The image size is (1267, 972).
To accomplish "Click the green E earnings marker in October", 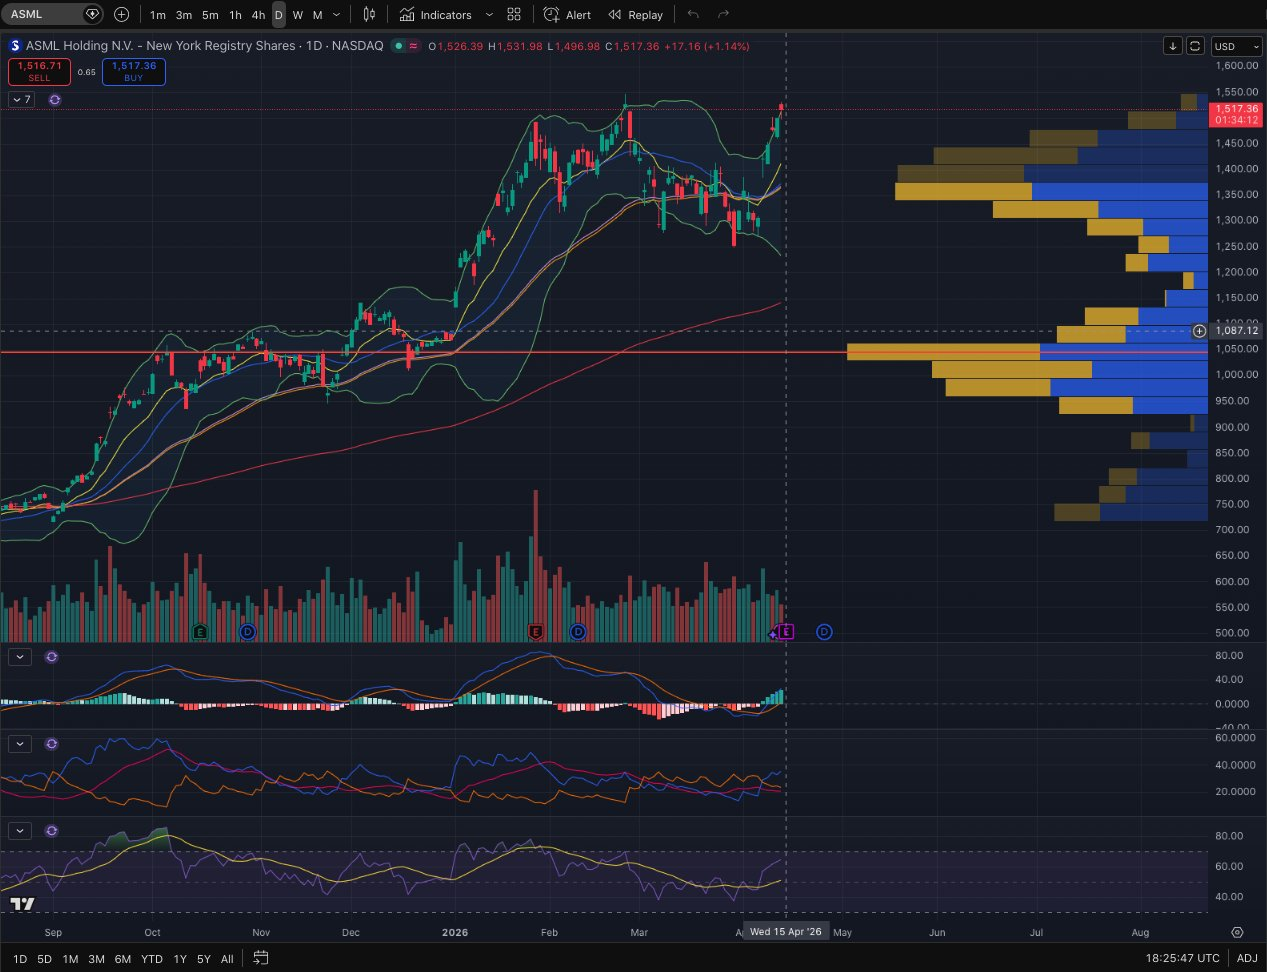I will [x=200, y=632].
